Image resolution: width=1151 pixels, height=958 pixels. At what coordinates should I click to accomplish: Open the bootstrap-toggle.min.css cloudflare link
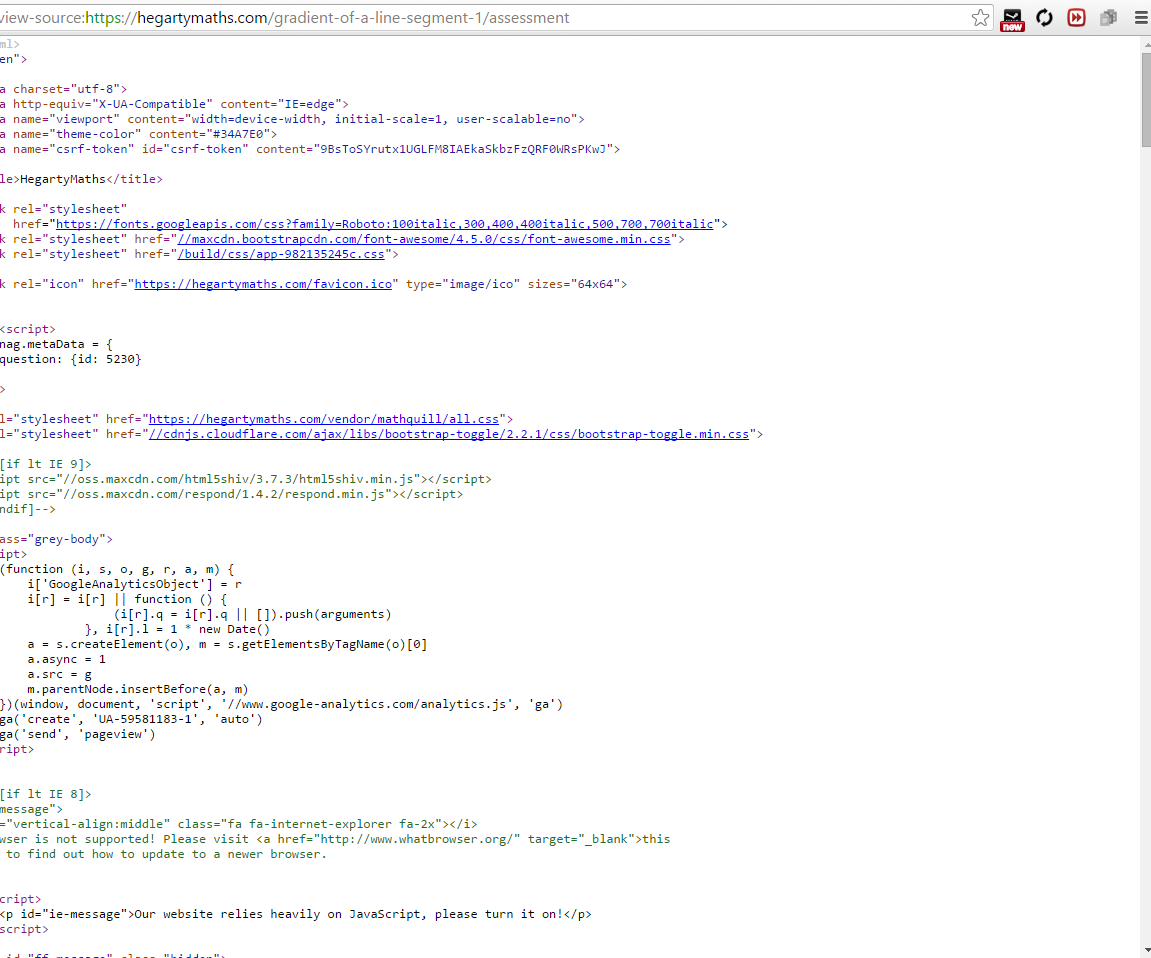click(449, 435)
